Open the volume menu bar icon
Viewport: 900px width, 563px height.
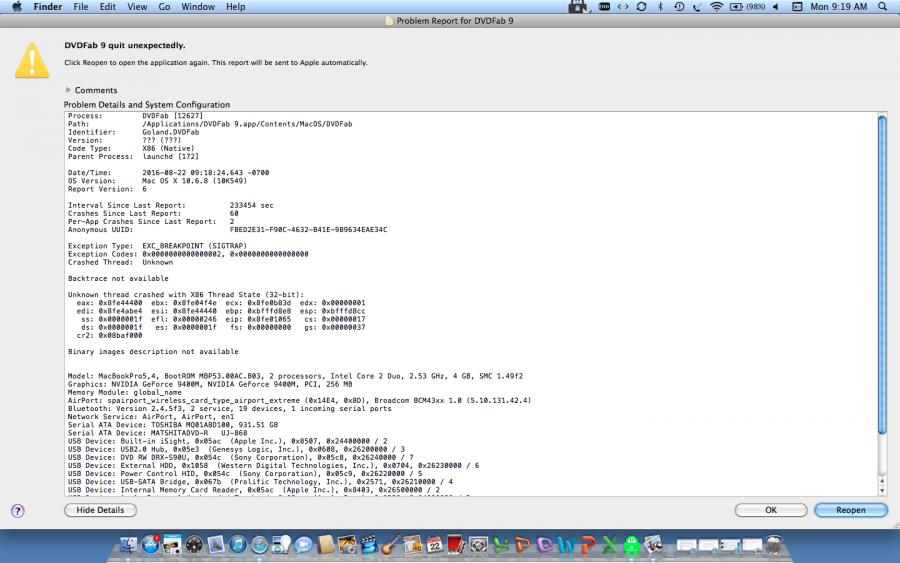pos(775,7)
